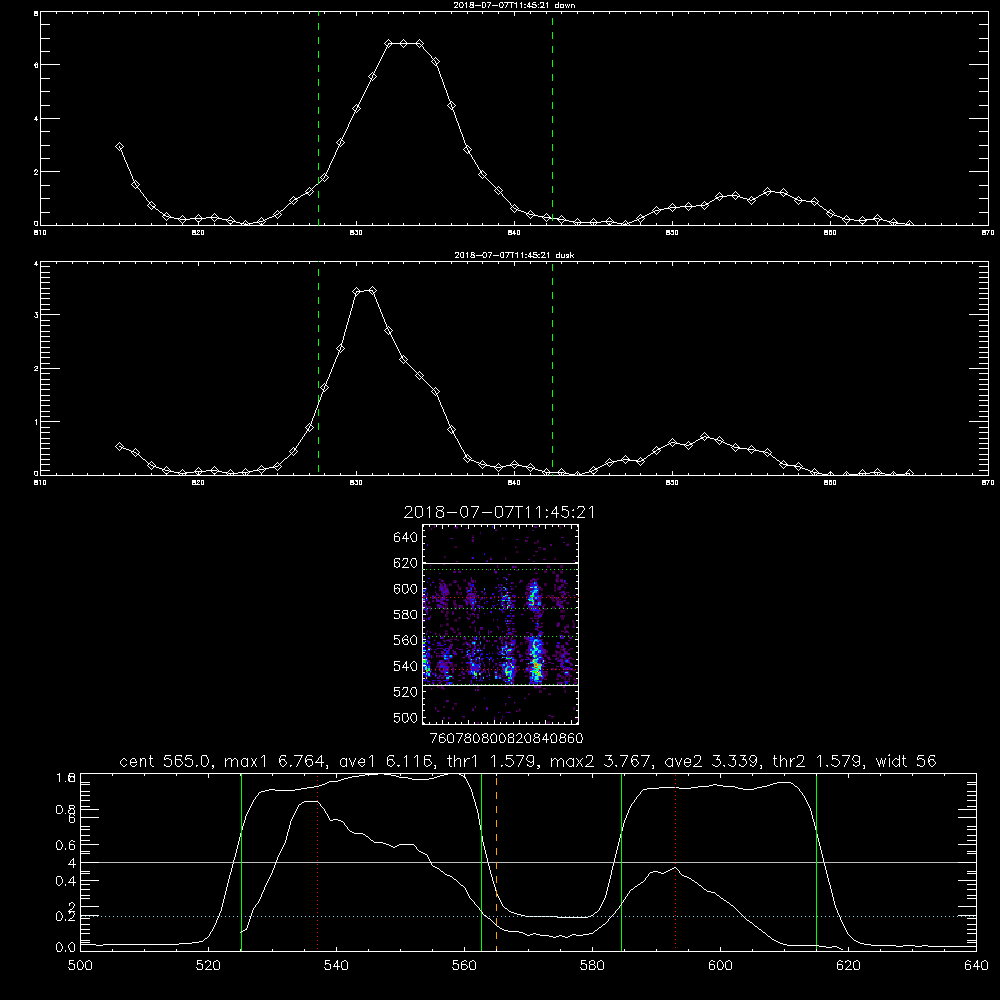Image resolution: width=1000 pixels, height=1000 pixels.
Task: Click the '500' y-axis label beside the spectral image
Action: 406,717
